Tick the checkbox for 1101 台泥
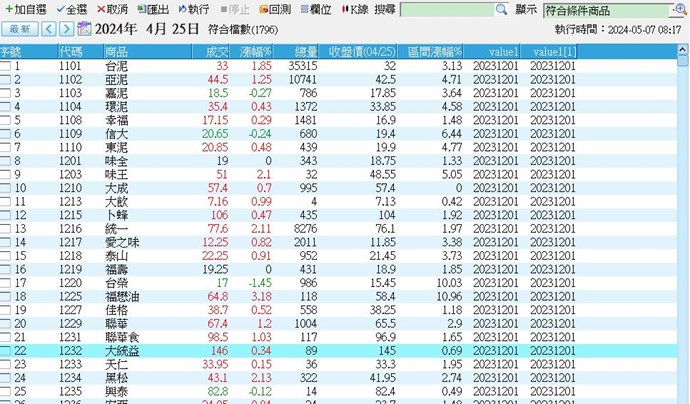690x404 pixels. (6, 65)
